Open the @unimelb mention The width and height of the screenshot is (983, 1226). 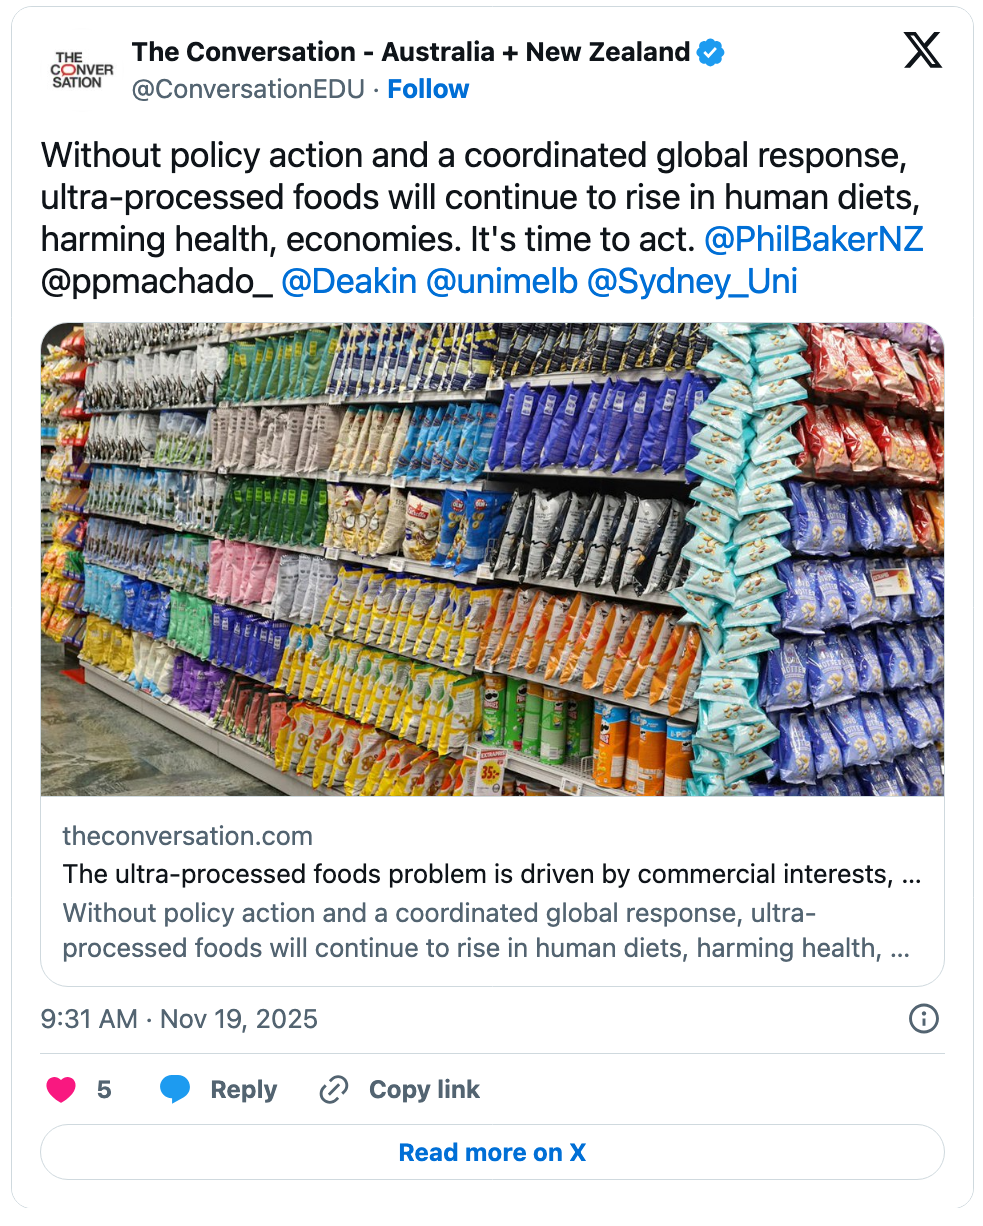click(502, 282)
